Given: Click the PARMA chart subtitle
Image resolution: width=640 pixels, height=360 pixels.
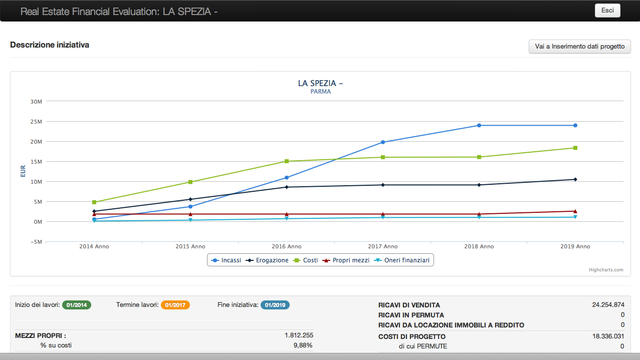Looking at the screenshot, I should (320, 92).
